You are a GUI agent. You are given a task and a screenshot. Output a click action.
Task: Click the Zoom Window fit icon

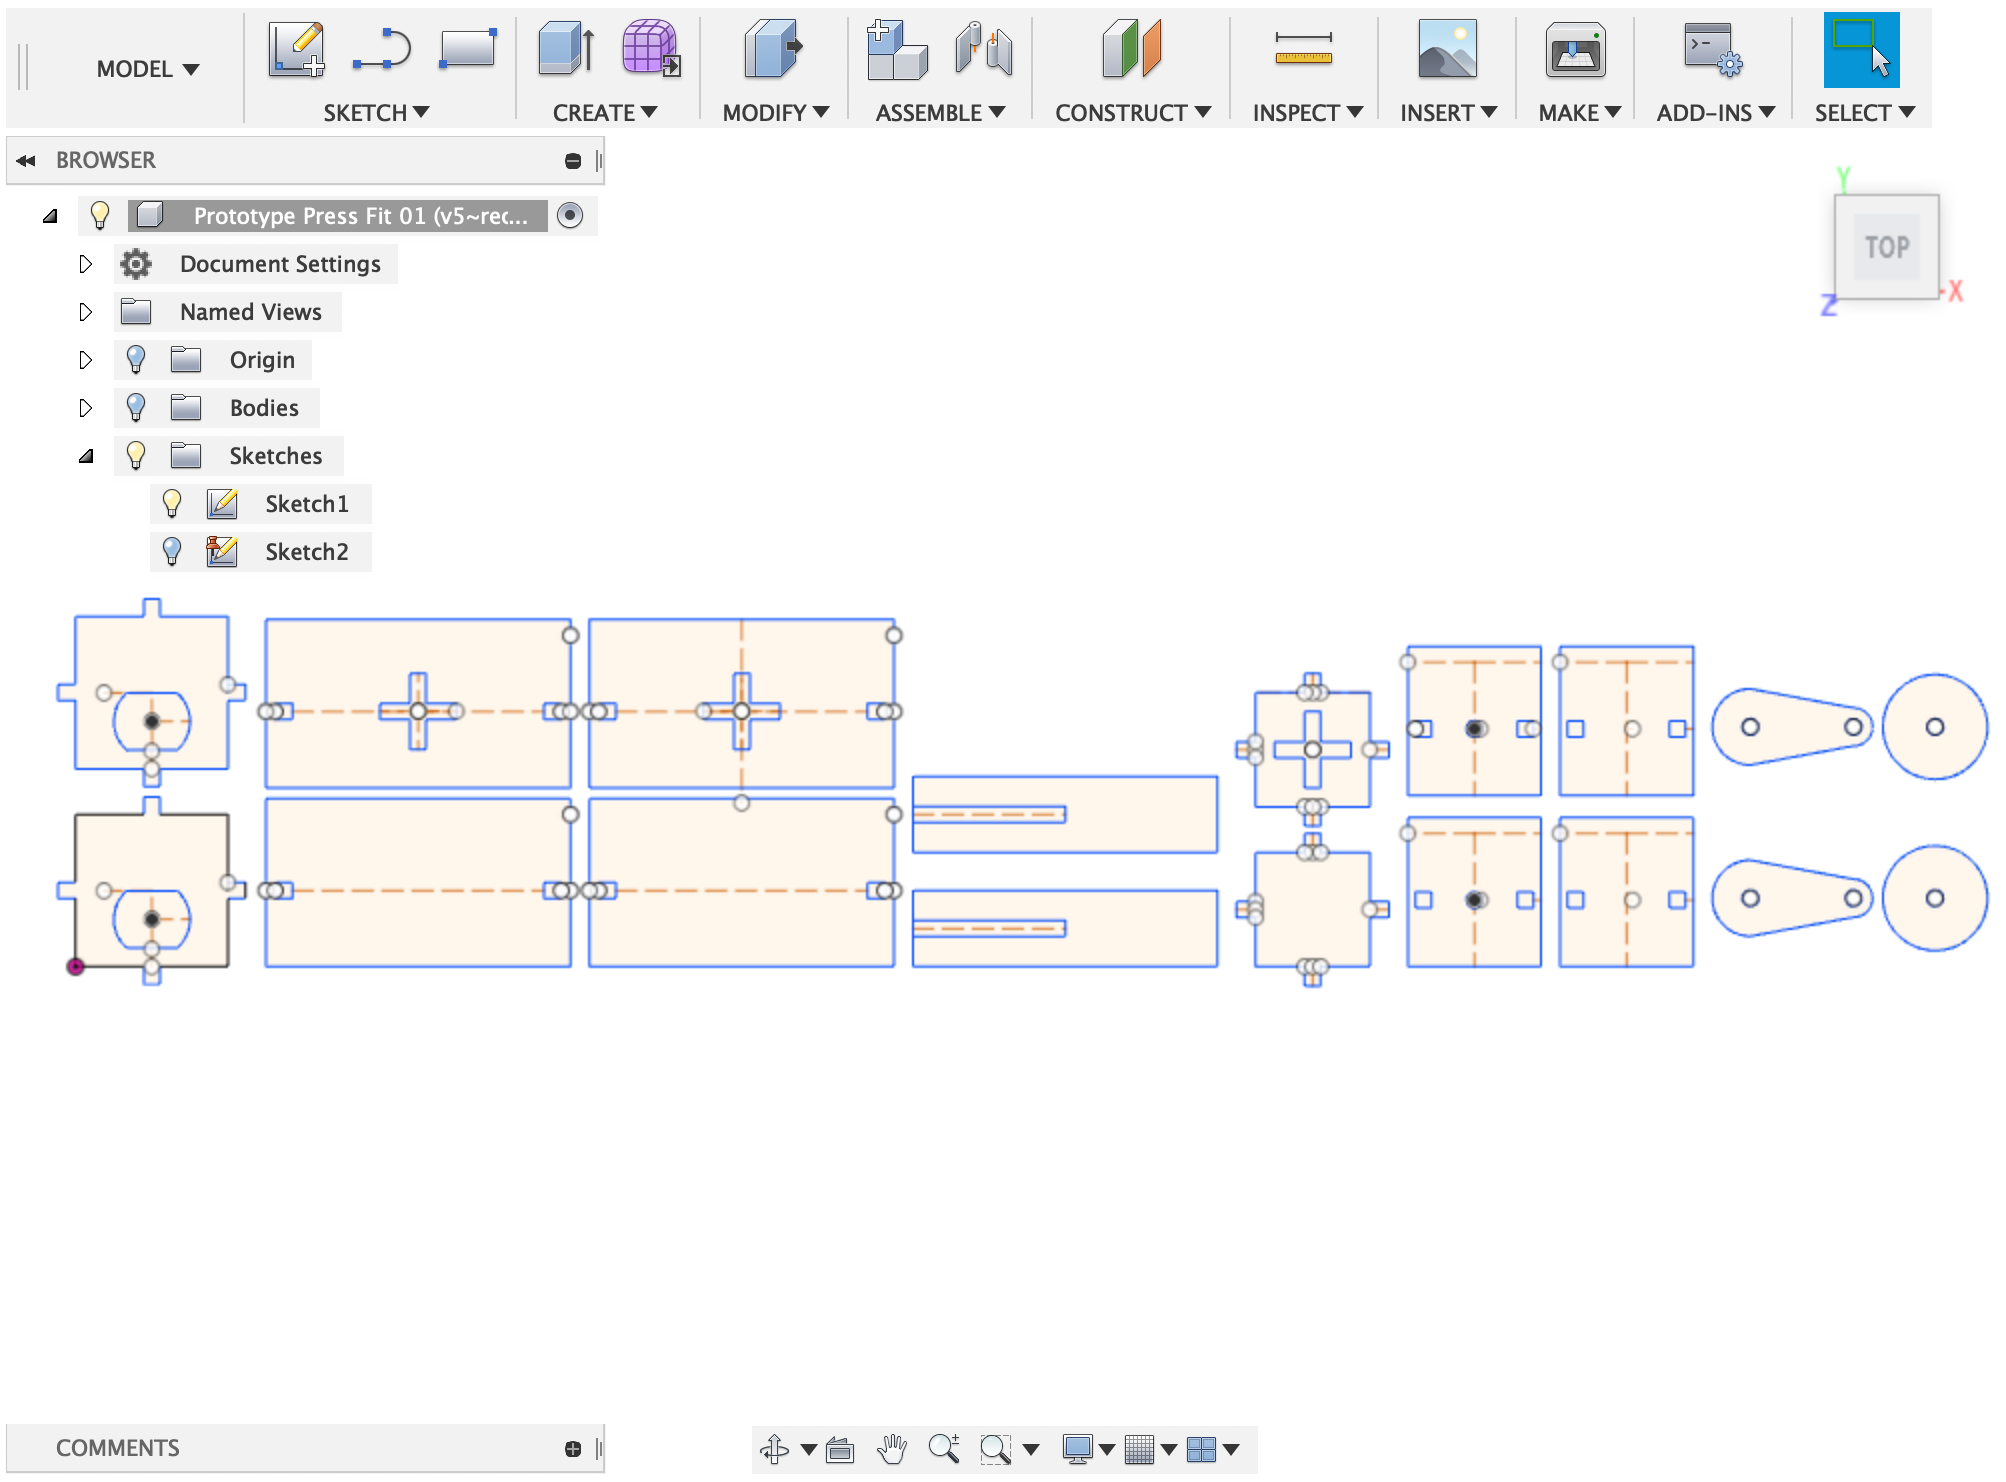[996, 1449]
